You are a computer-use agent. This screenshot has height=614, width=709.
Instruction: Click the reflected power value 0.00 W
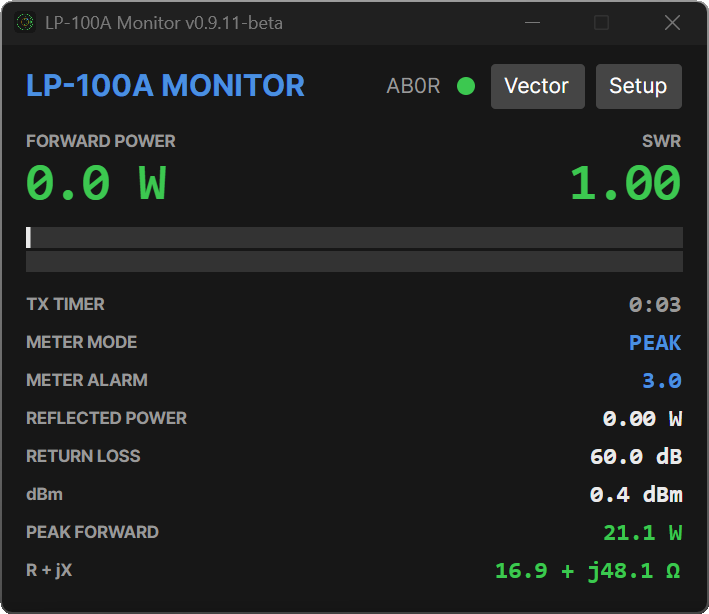[642, 419]
